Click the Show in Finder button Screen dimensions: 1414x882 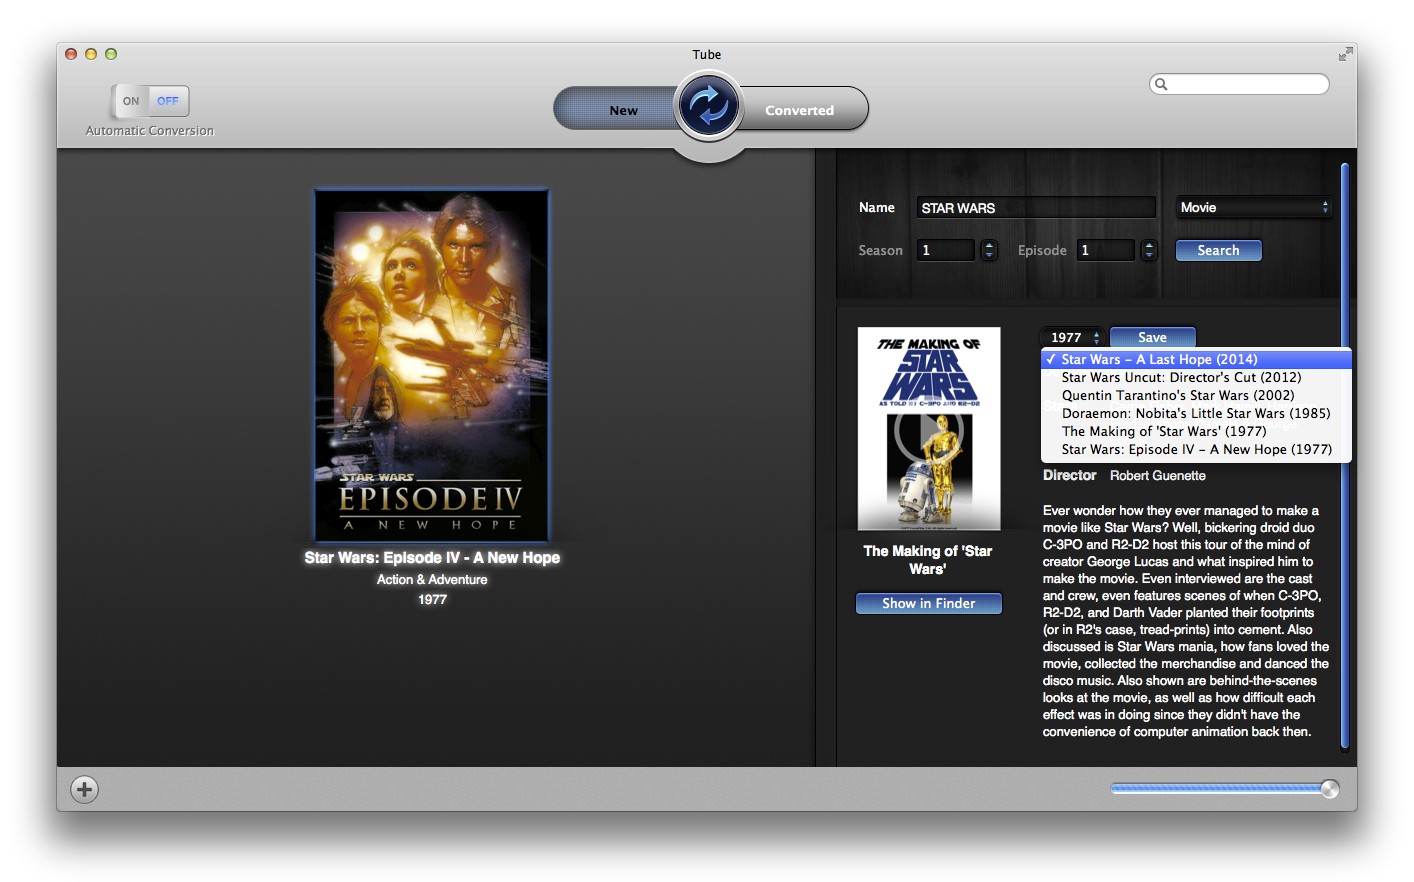(x=928, y=603)
